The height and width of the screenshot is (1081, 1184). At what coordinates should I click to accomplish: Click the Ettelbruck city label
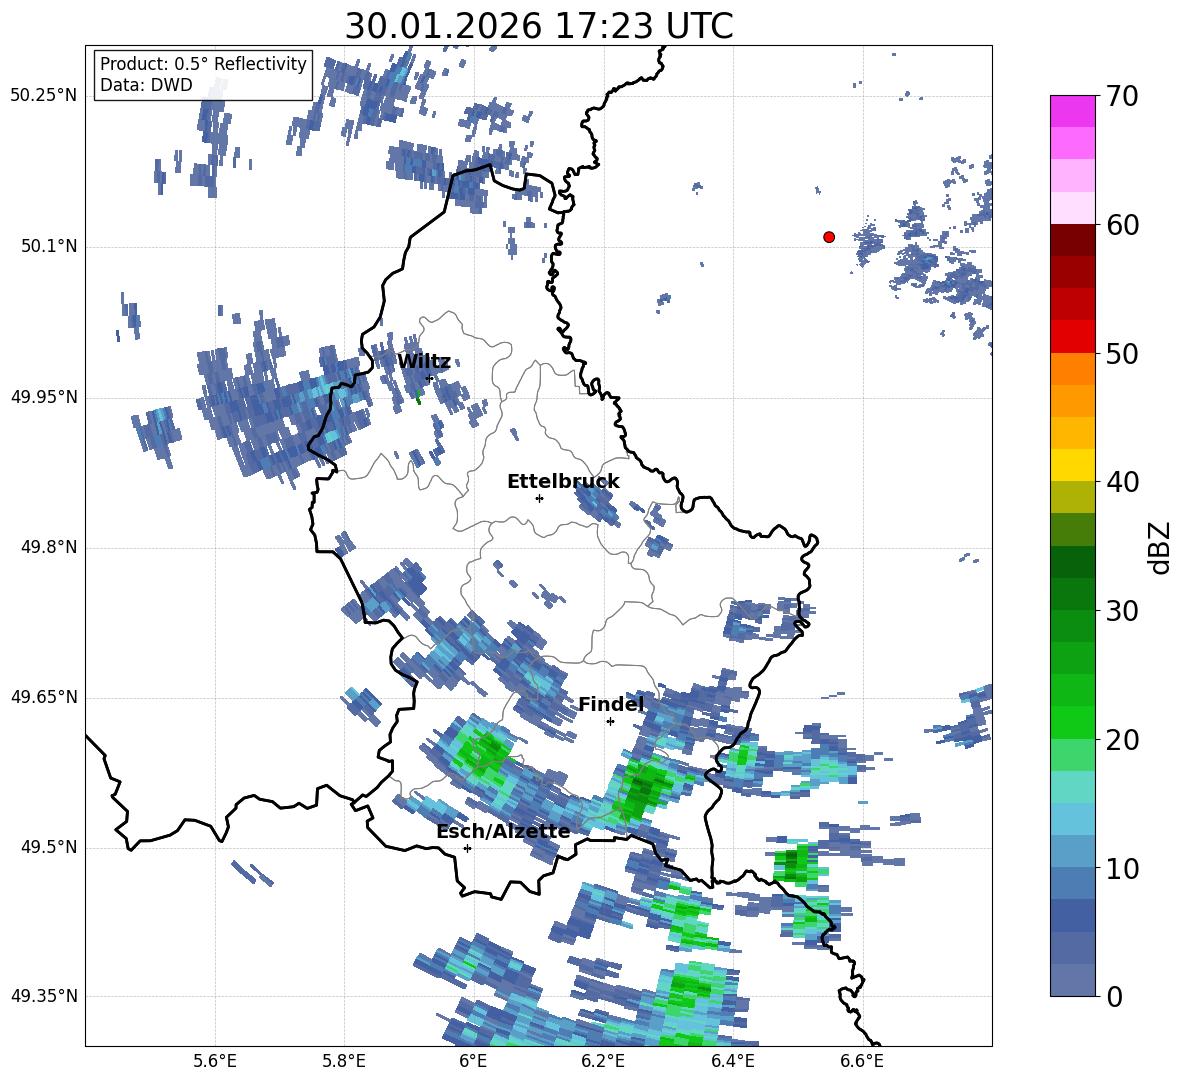click(x=563, y=482)
